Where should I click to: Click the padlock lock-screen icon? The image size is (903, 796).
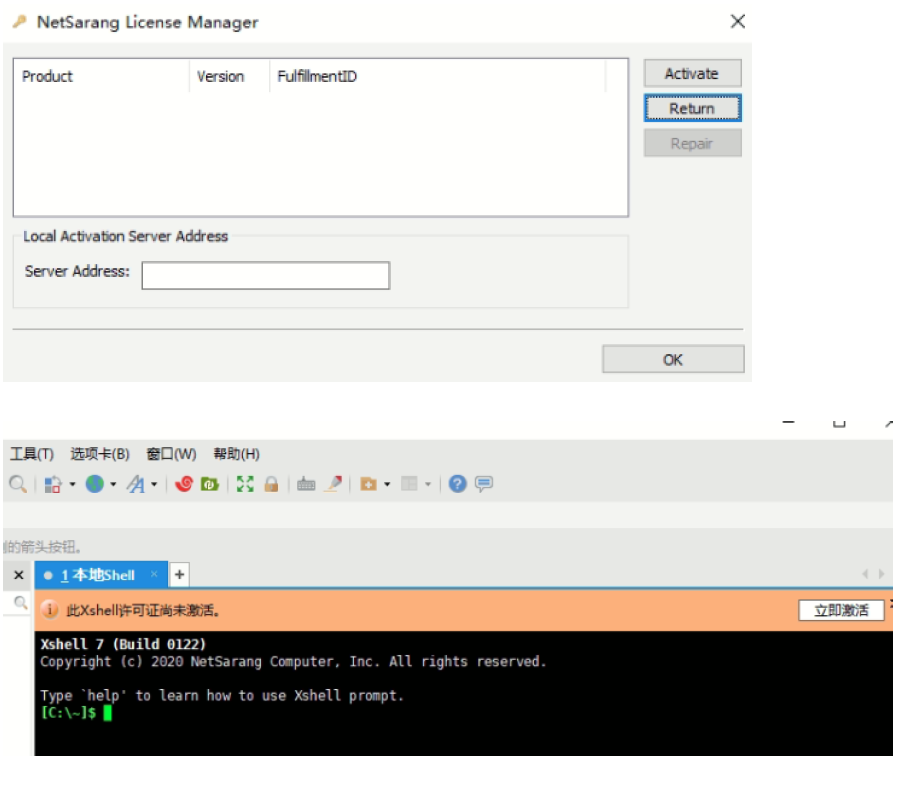(x=271, y=484)
